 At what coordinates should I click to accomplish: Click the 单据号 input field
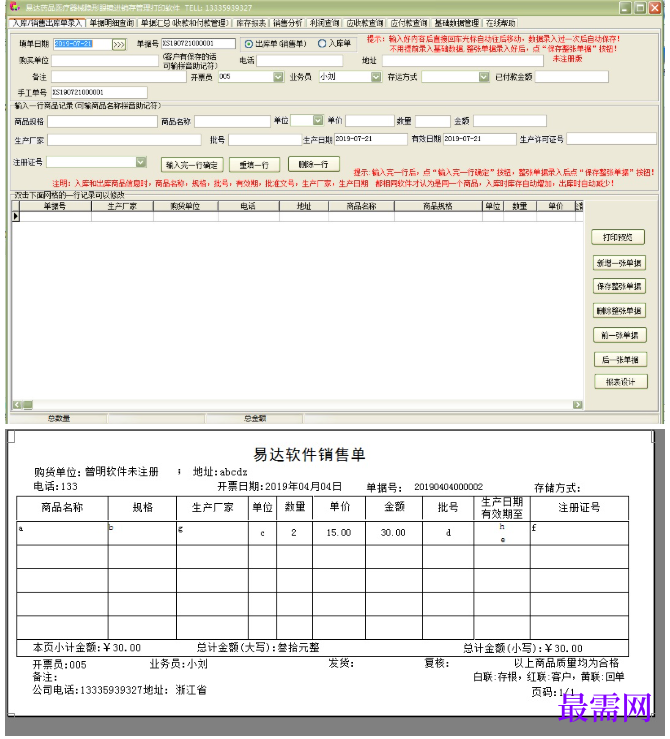coord(198,44)
